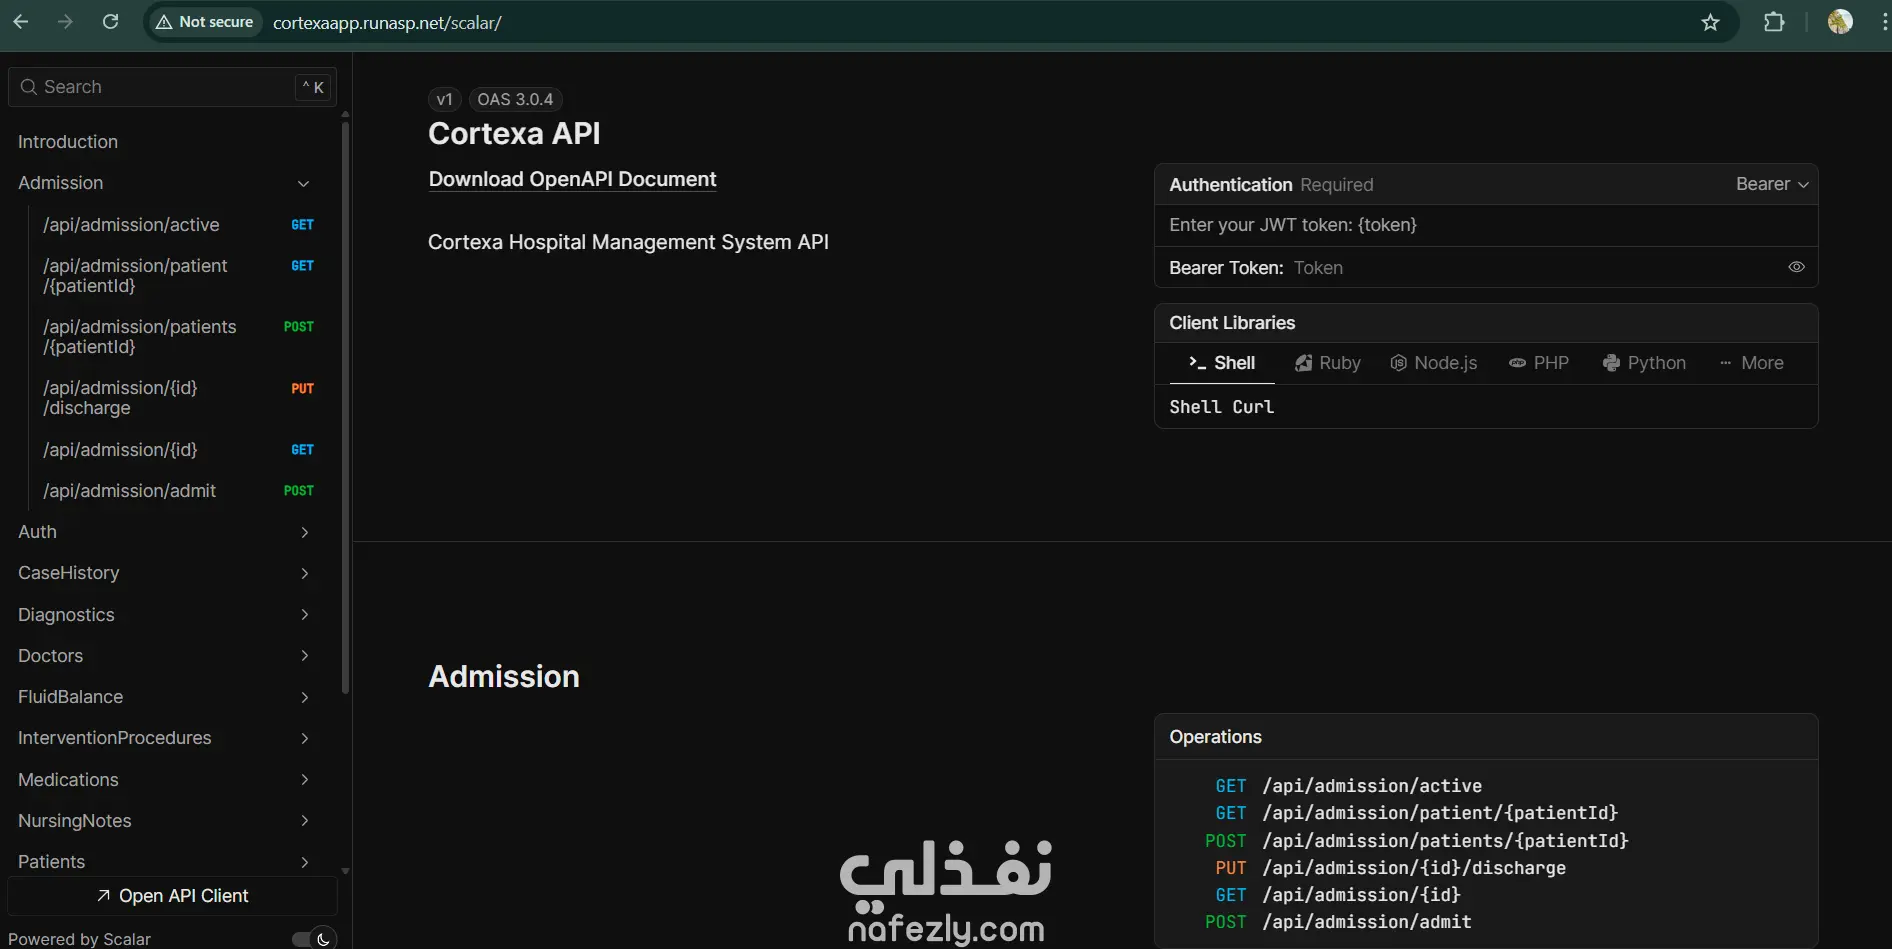Open the browser three-dot menu
This screenshot has width=1892, height=949.
(x=1883, y=22)
